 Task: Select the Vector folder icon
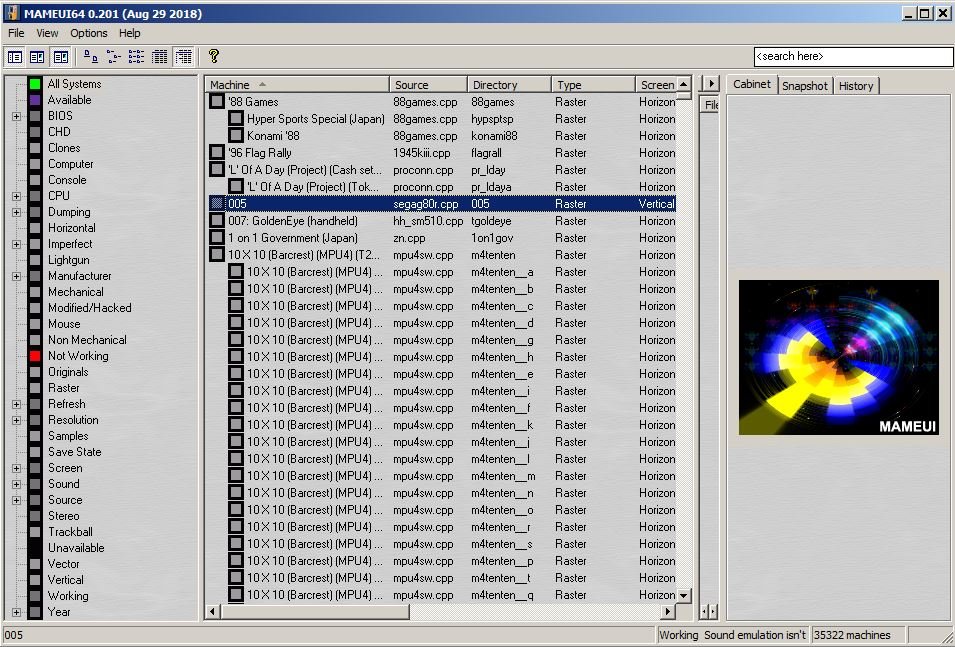coord(35,564)
